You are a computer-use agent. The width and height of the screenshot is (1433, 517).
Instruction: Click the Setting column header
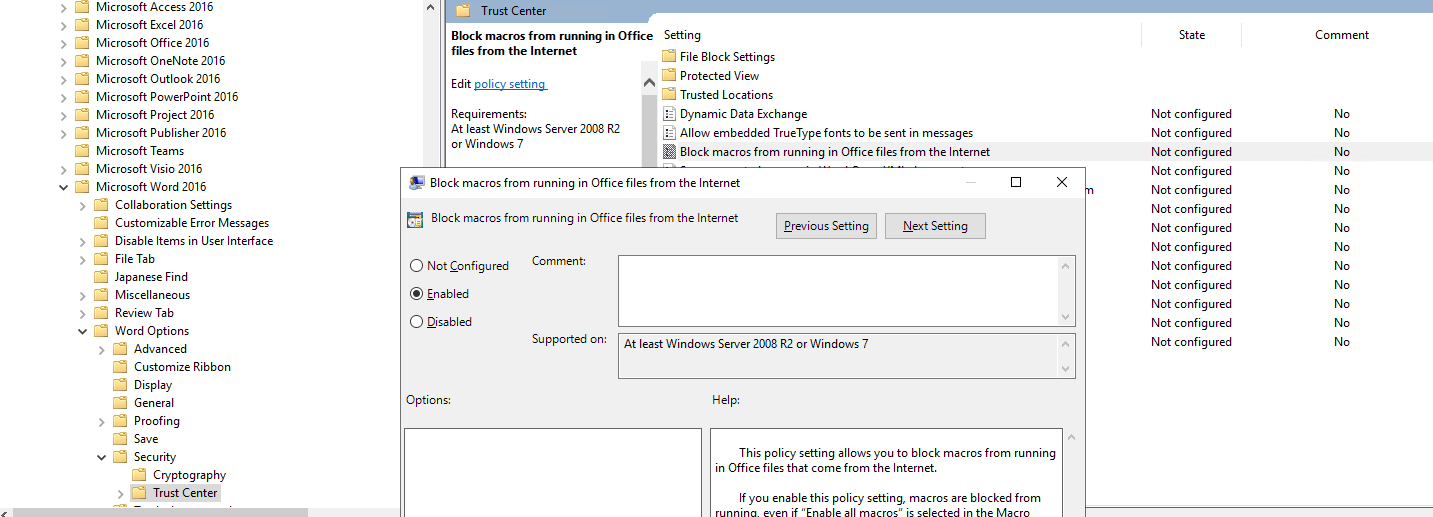(682, 35)
